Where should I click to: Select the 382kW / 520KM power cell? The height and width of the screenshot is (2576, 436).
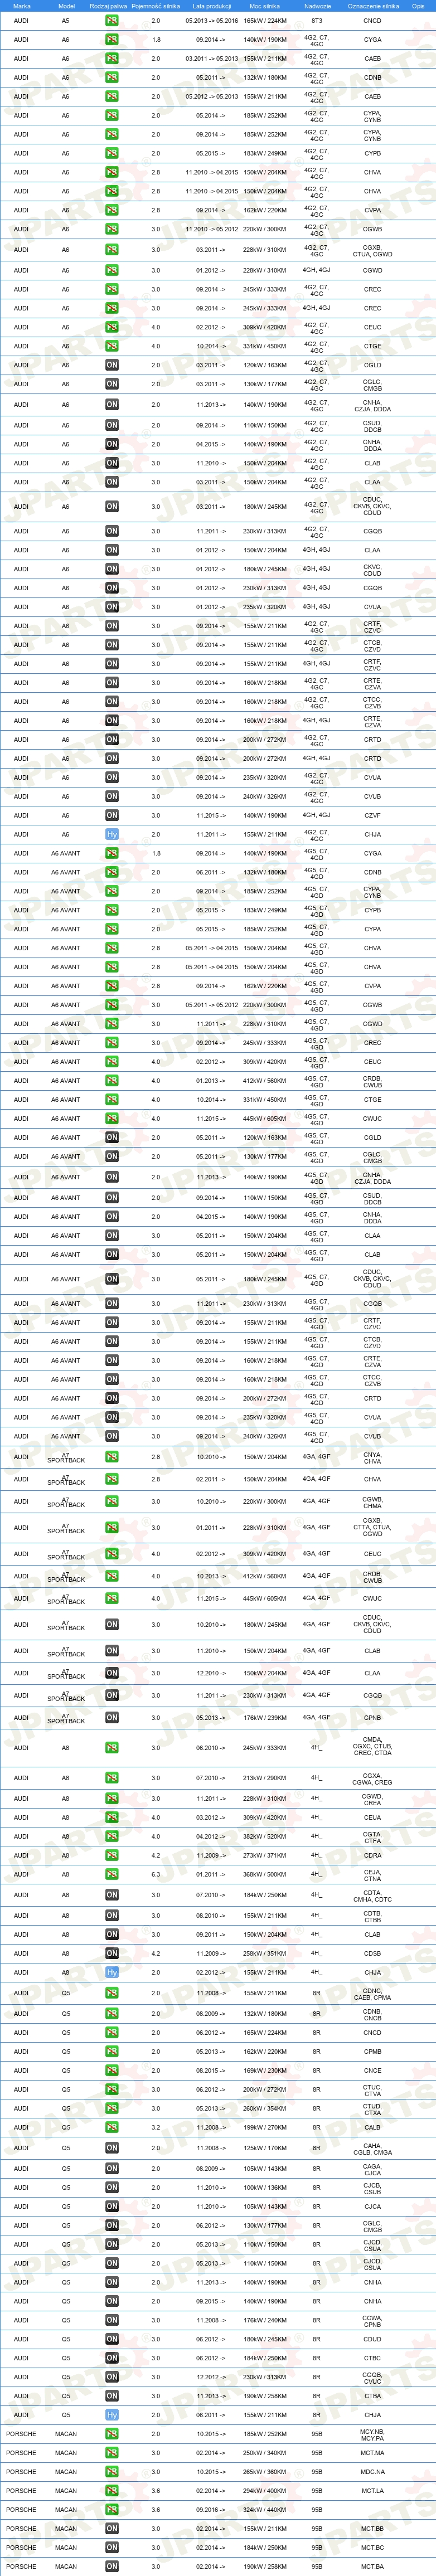pyautogui.click(x=265, y=1836)
